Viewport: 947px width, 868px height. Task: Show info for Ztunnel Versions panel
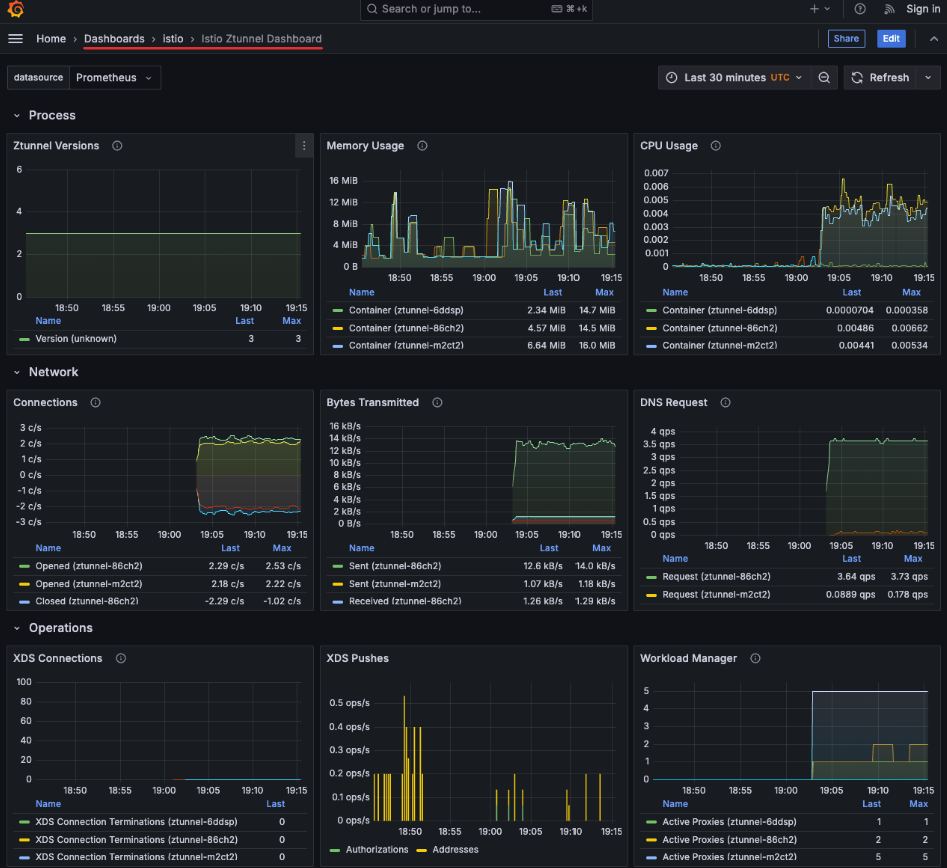(117, 146)
